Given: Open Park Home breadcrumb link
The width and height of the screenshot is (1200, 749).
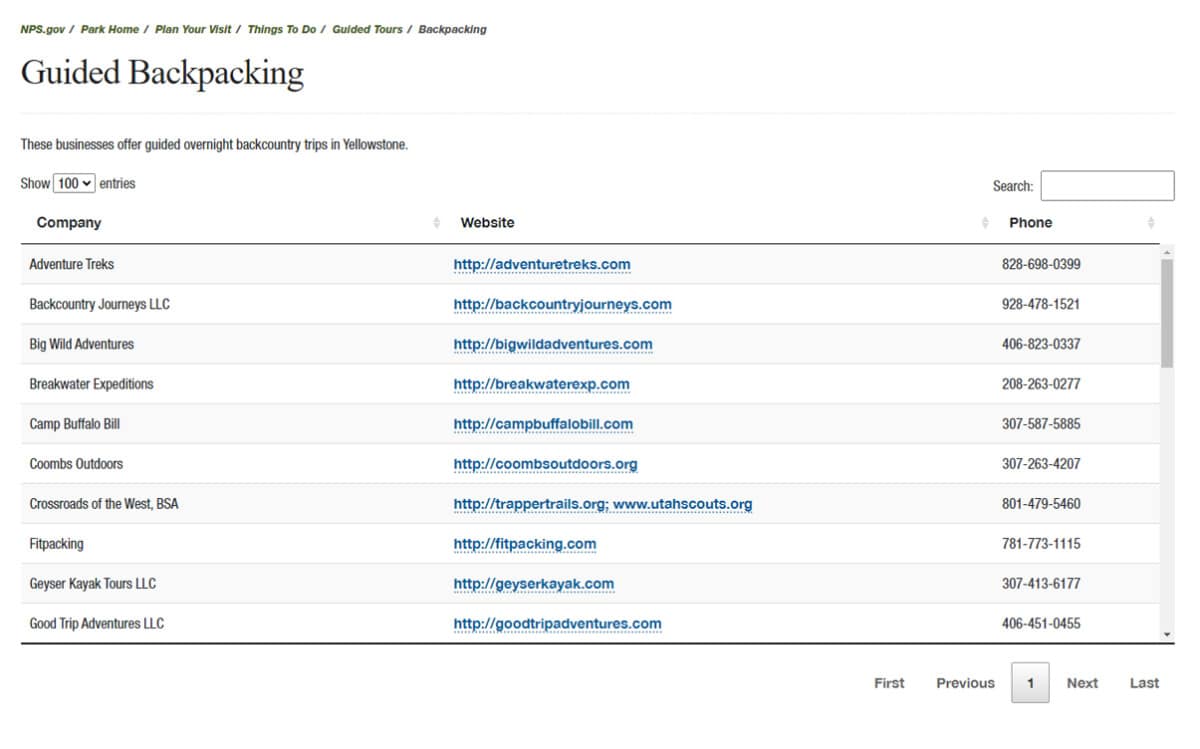Looking at the screenshot, I should [x=110, y=30].
